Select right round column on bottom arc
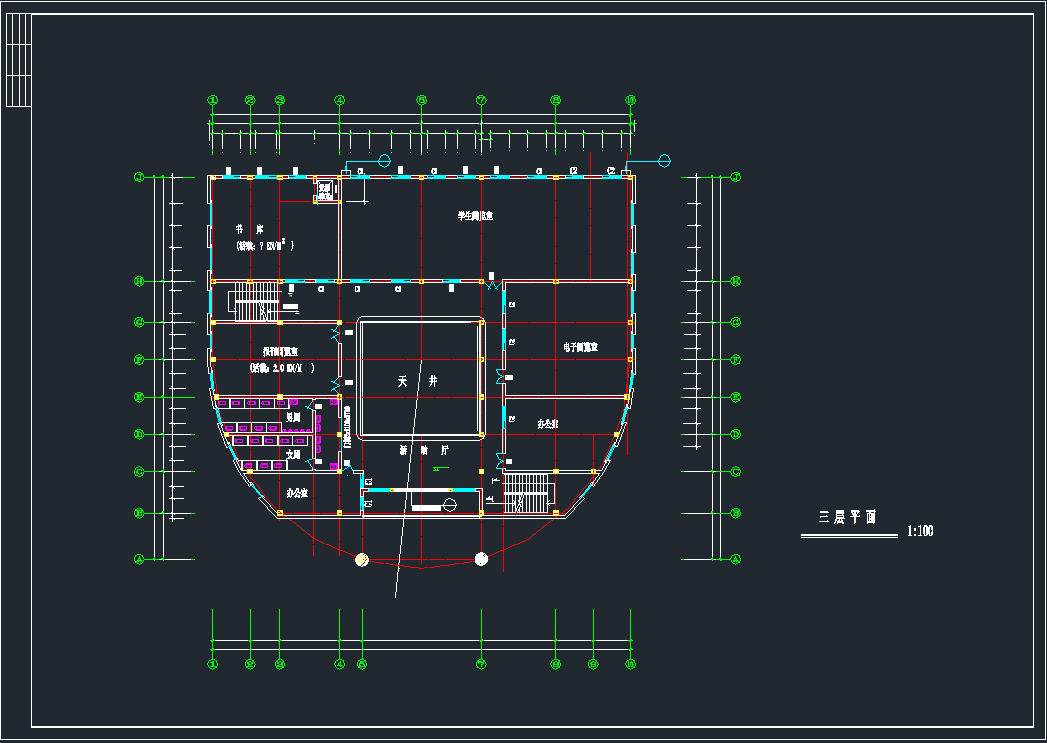 click(x=481, y=559)
